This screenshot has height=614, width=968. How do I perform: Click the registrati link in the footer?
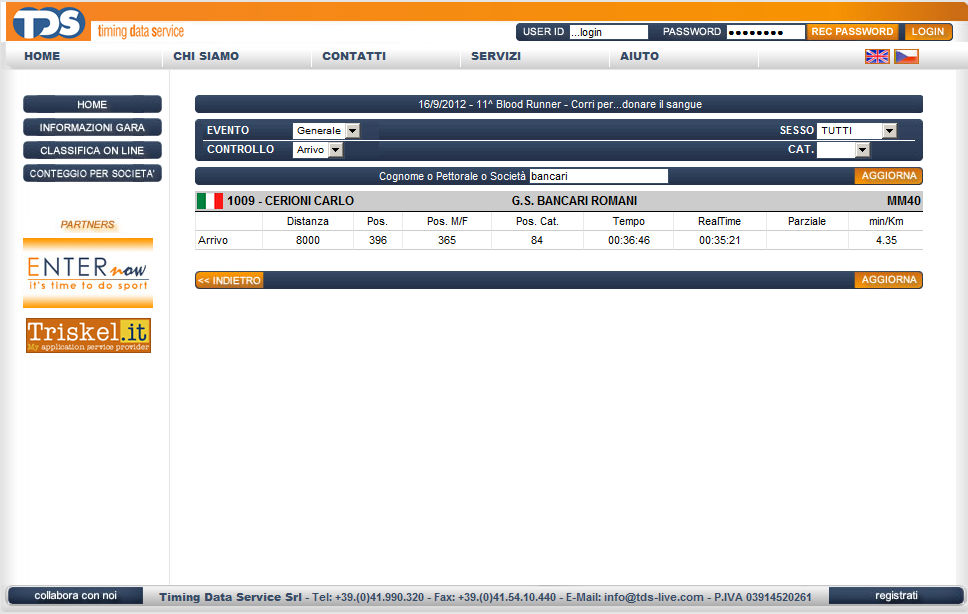click(895, 596)
